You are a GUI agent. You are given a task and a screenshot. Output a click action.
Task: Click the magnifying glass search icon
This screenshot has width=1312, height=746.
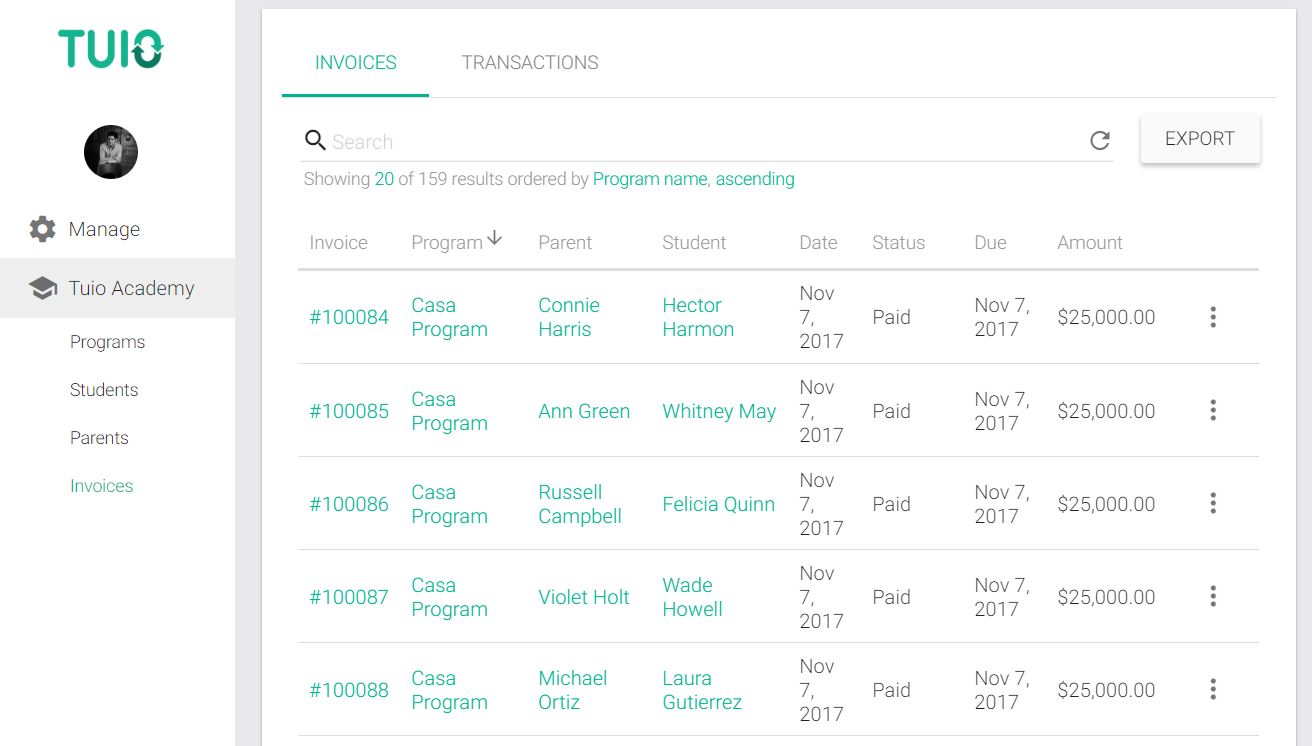[315, 140]
